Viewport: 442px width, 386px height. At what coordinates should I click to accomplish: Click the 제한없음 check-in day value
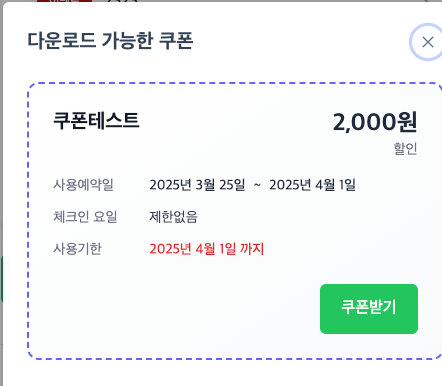[x=173, y=217]
